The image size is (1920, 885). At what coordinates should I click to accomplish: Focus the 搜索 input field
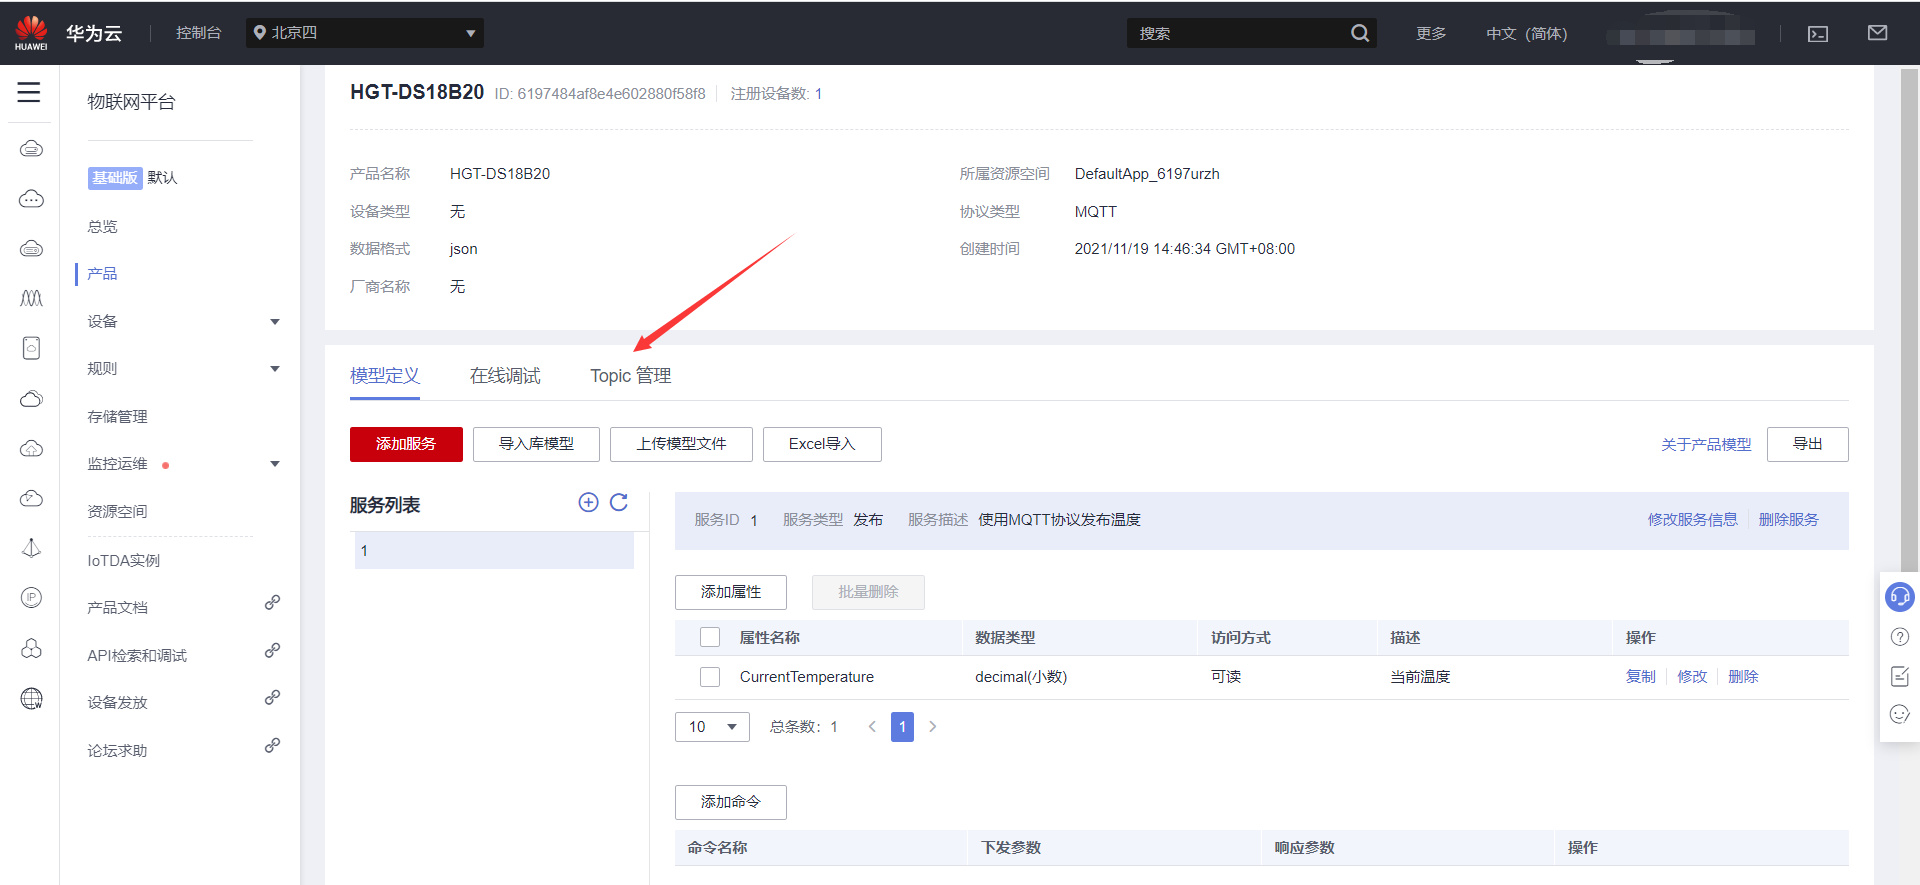tap(1238, 33)
